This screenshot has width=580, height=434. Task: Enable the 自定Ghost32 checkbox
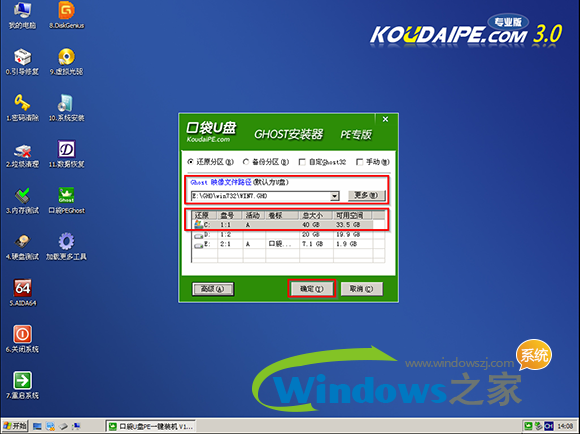click(302, 162)
